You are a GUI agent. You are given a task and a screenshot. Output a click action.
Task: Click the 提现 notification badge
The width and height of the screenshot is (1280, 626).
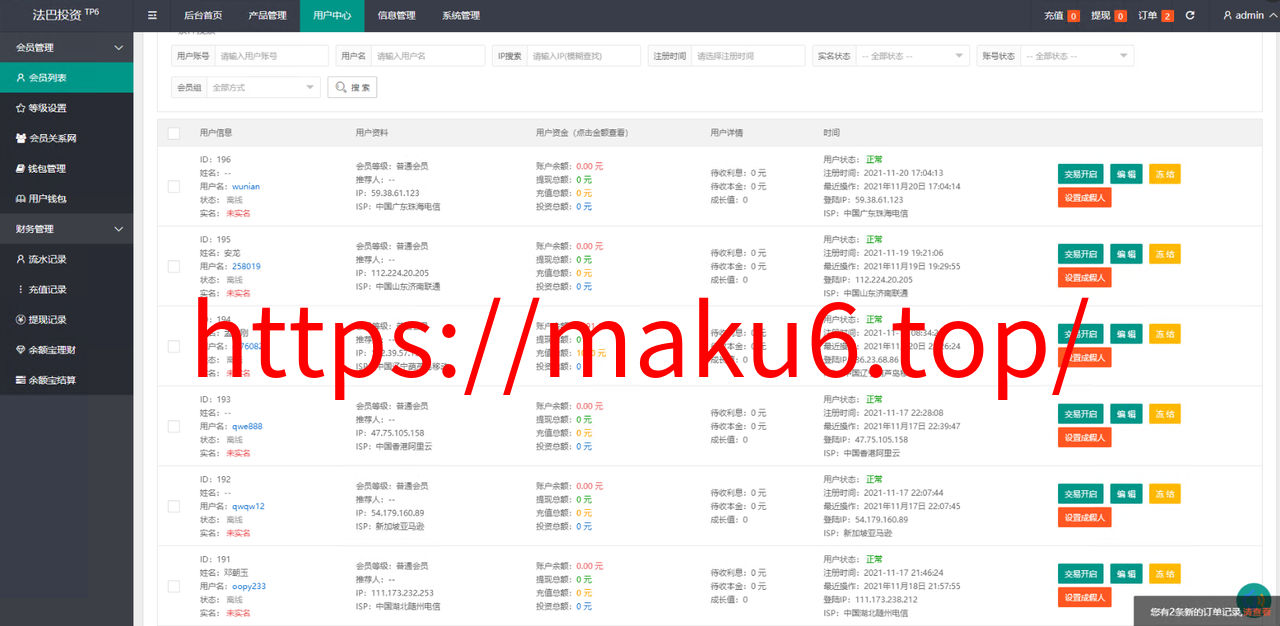pyautogui.click(x=1120, y=16)
